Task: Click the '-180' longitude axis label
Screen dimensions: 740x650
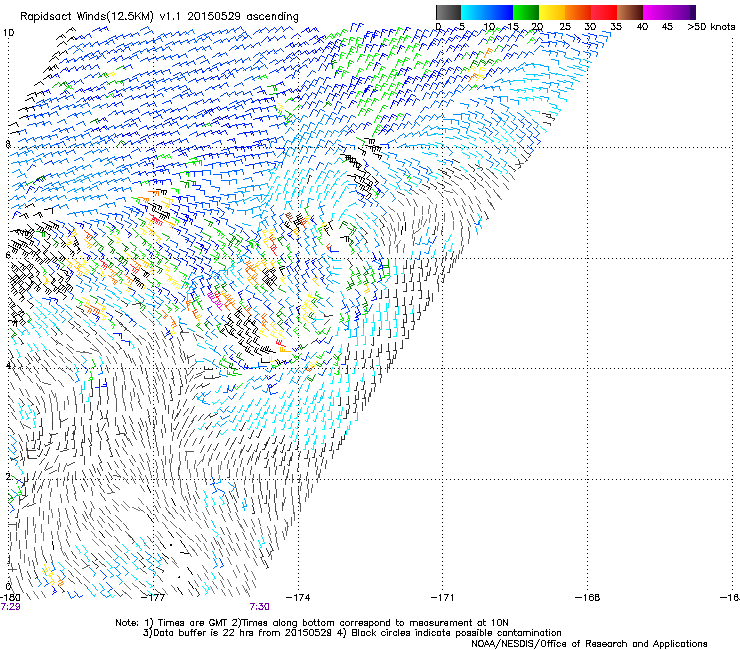Action: [x=10, y=598]
